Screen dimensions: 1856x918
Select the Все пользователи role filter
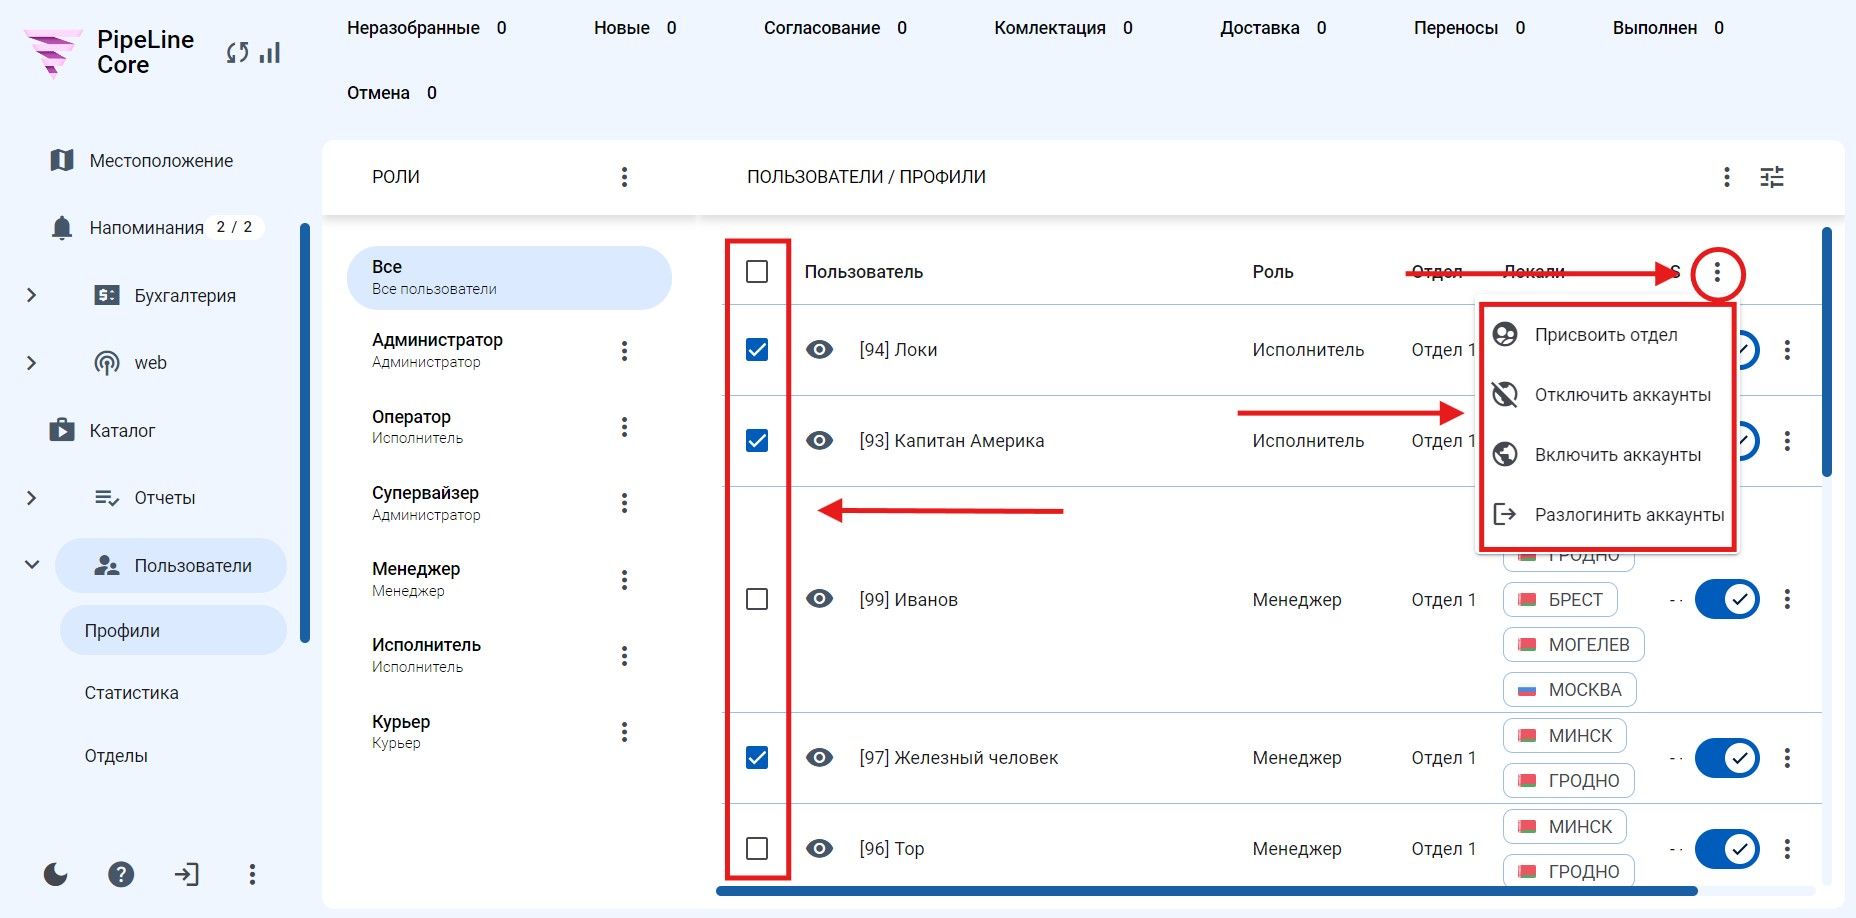(x=509, y=278)
